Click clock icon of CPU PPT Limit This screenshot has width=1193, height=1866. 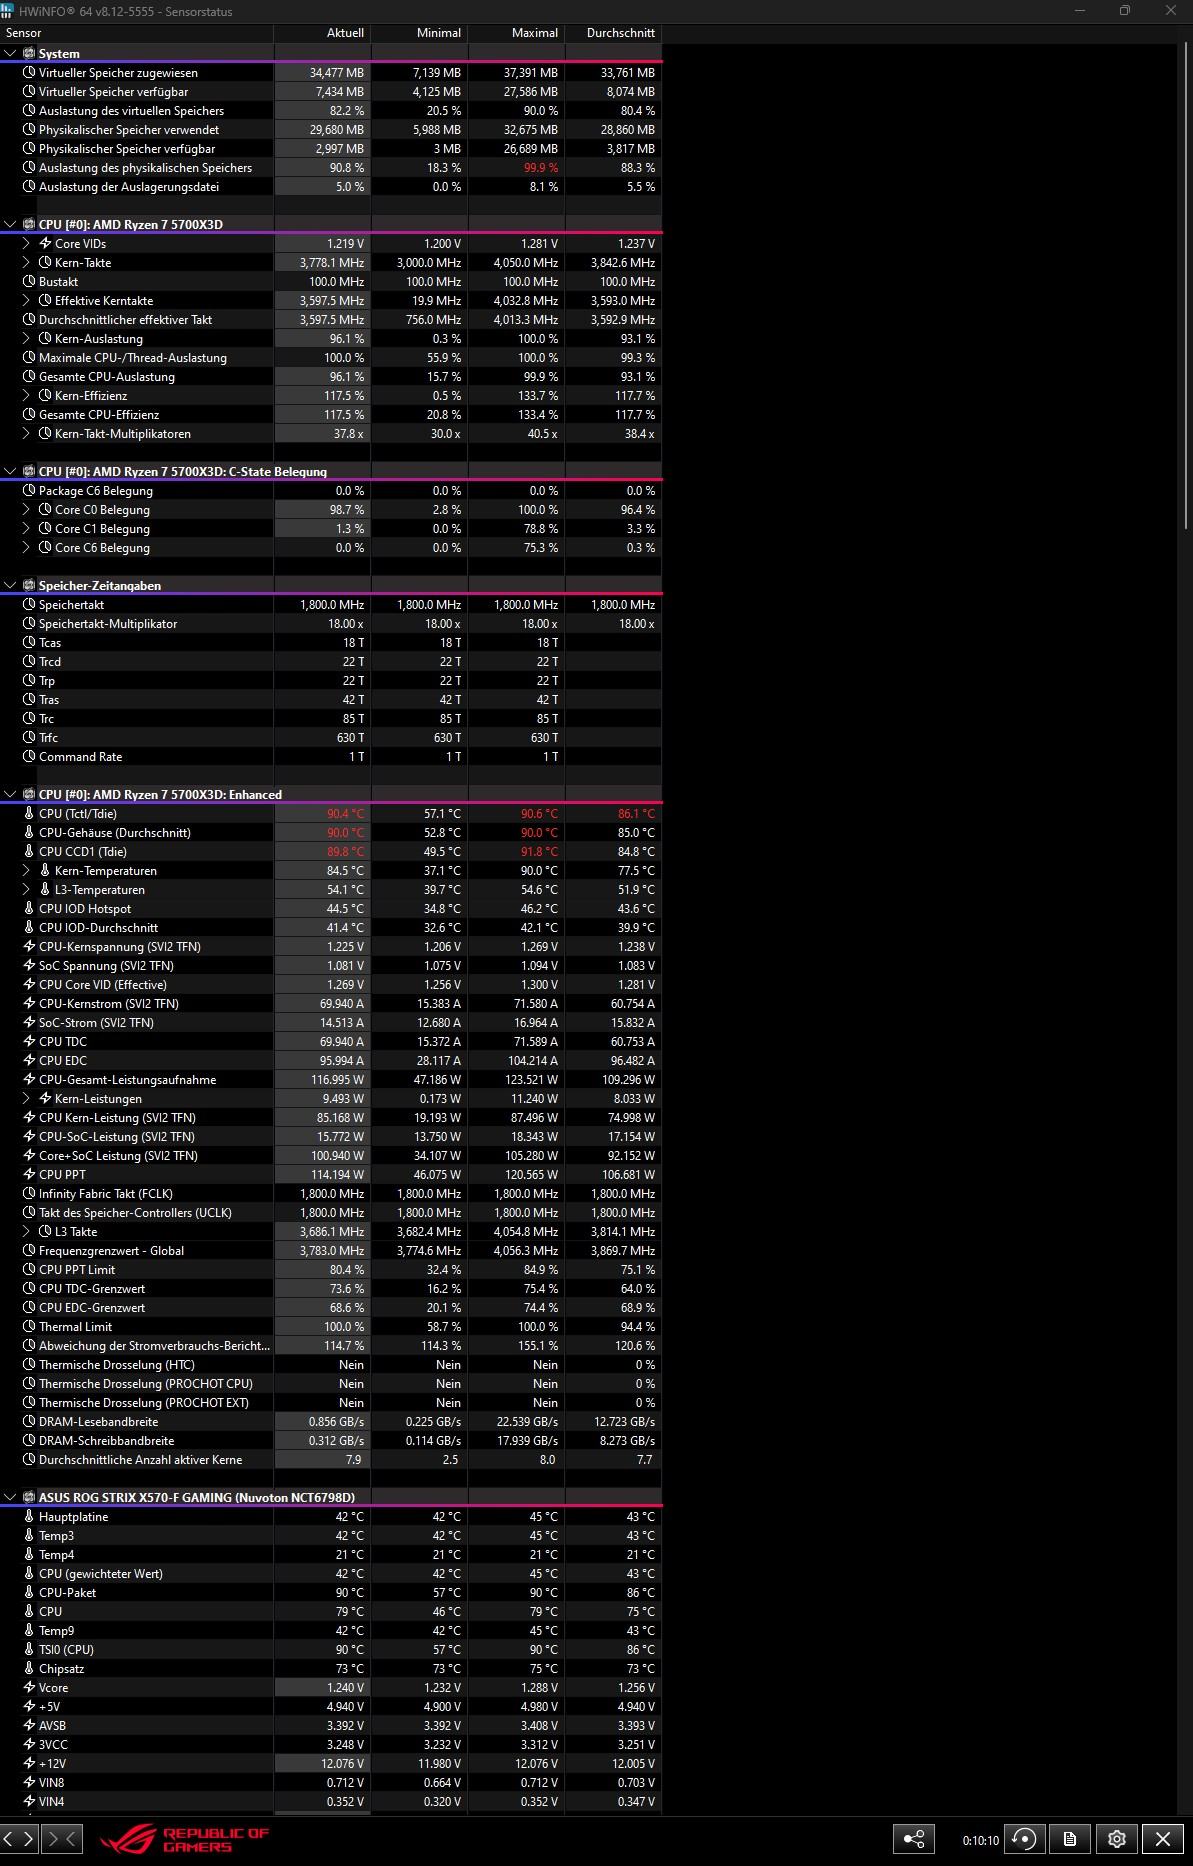pyautogui.click(x=29, y=1269)
